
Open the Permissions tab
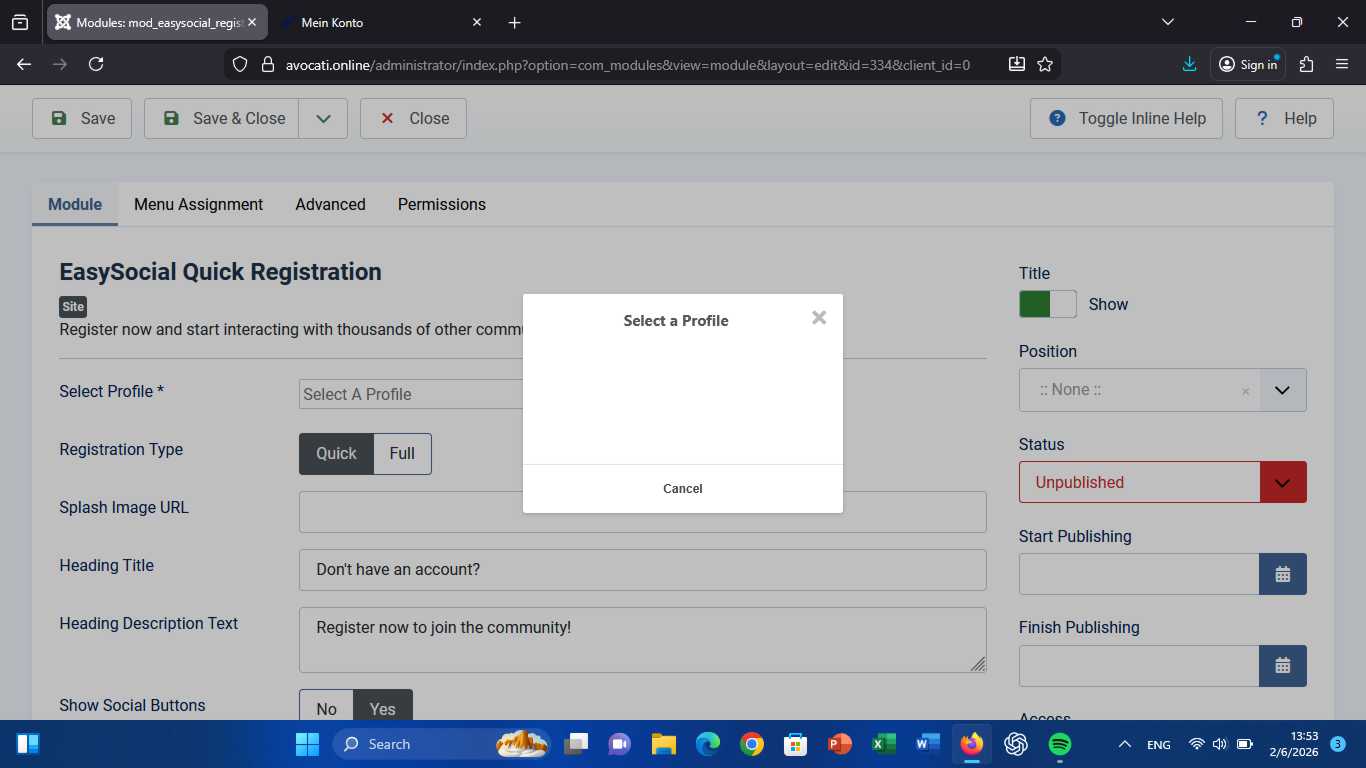coord(441,204)
